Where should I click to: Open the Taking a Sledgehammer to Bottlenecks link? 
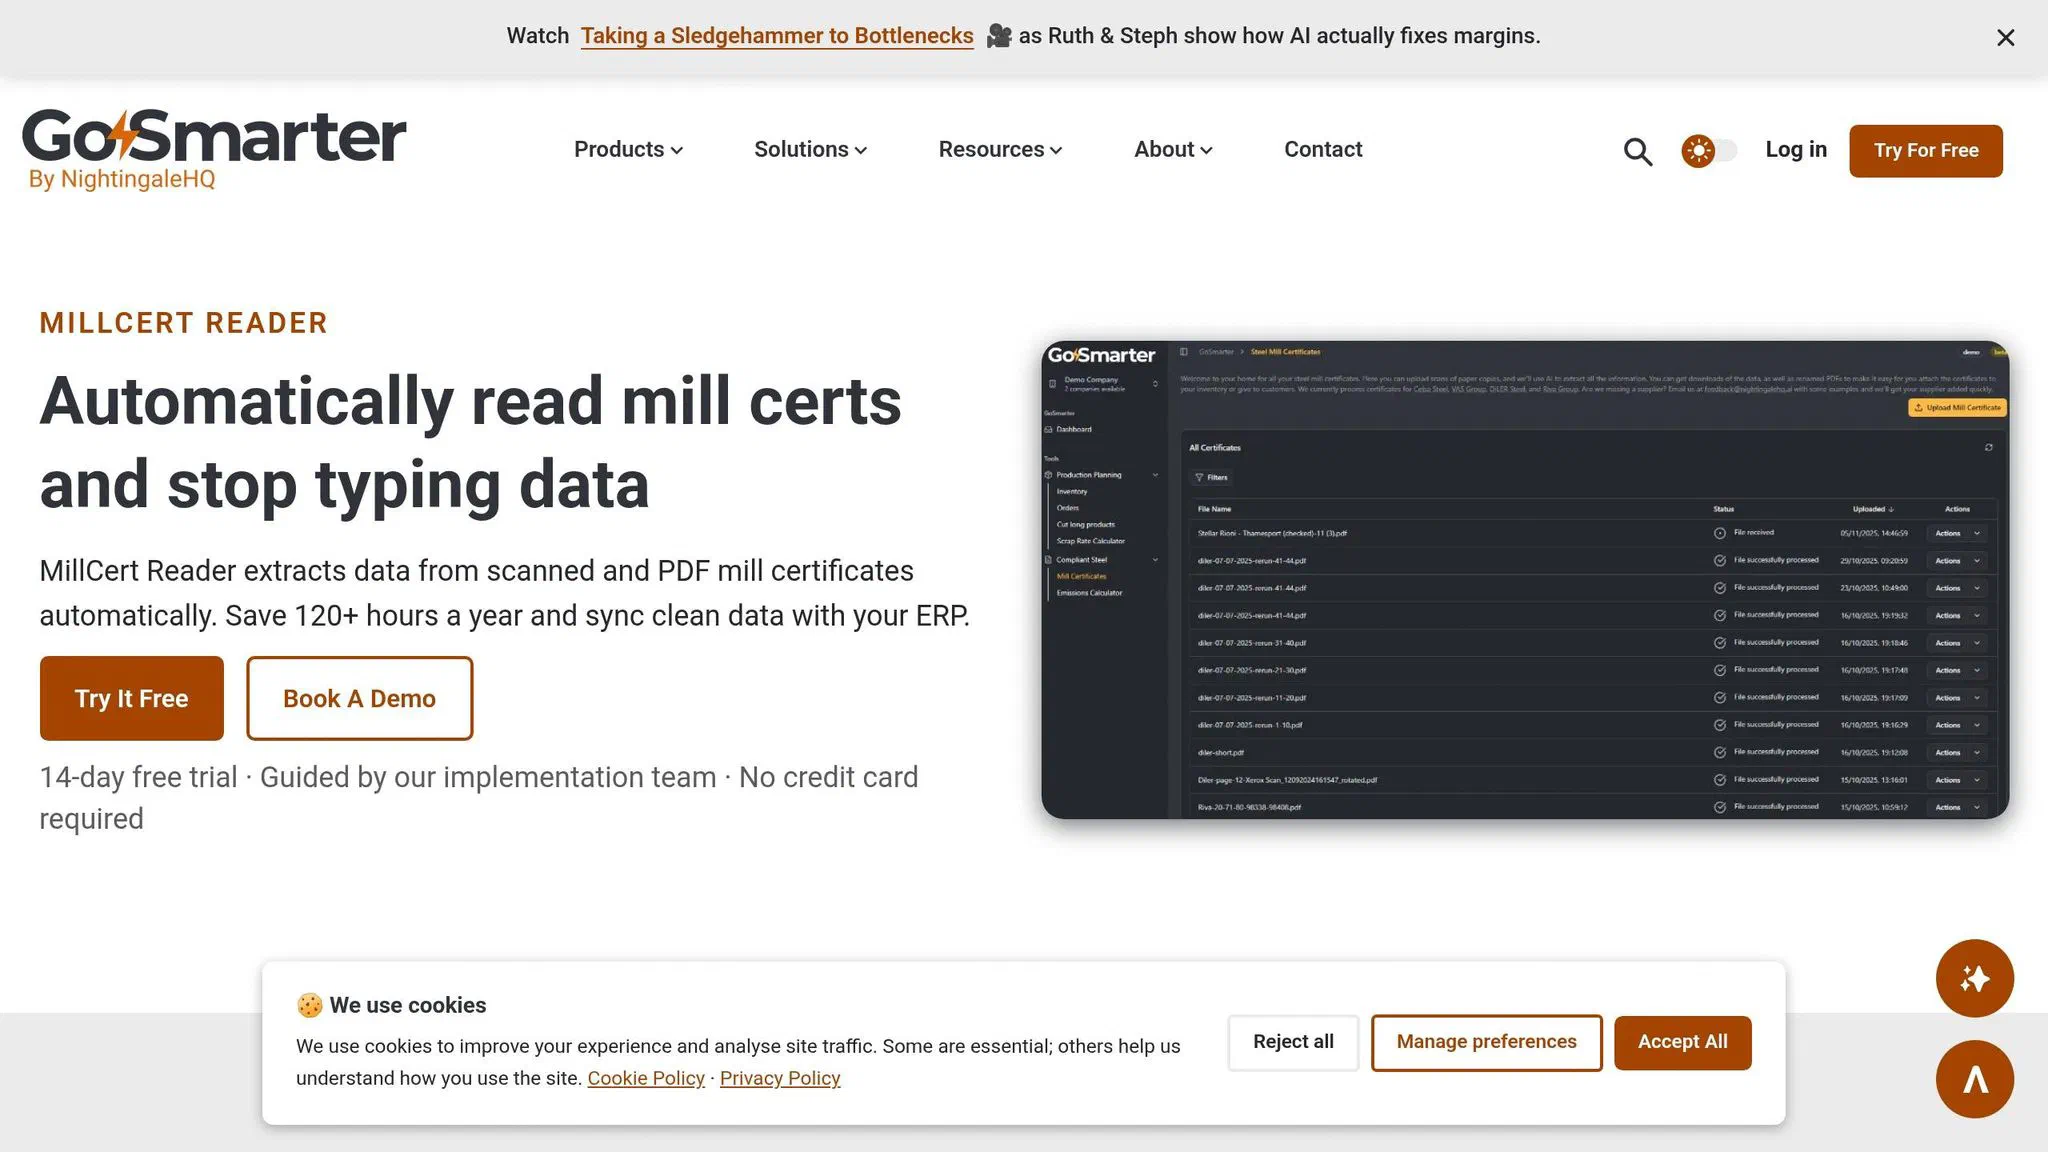(x=777, y=36)
